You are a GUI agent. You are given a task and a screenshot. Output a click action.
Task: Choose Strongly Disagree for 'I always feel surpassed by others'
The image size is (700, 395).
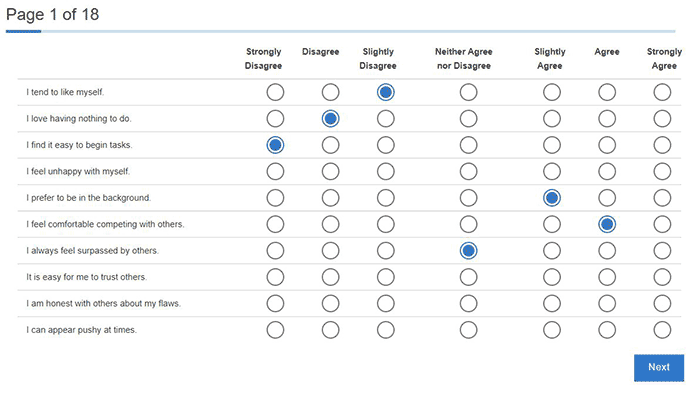pos(275,250)
